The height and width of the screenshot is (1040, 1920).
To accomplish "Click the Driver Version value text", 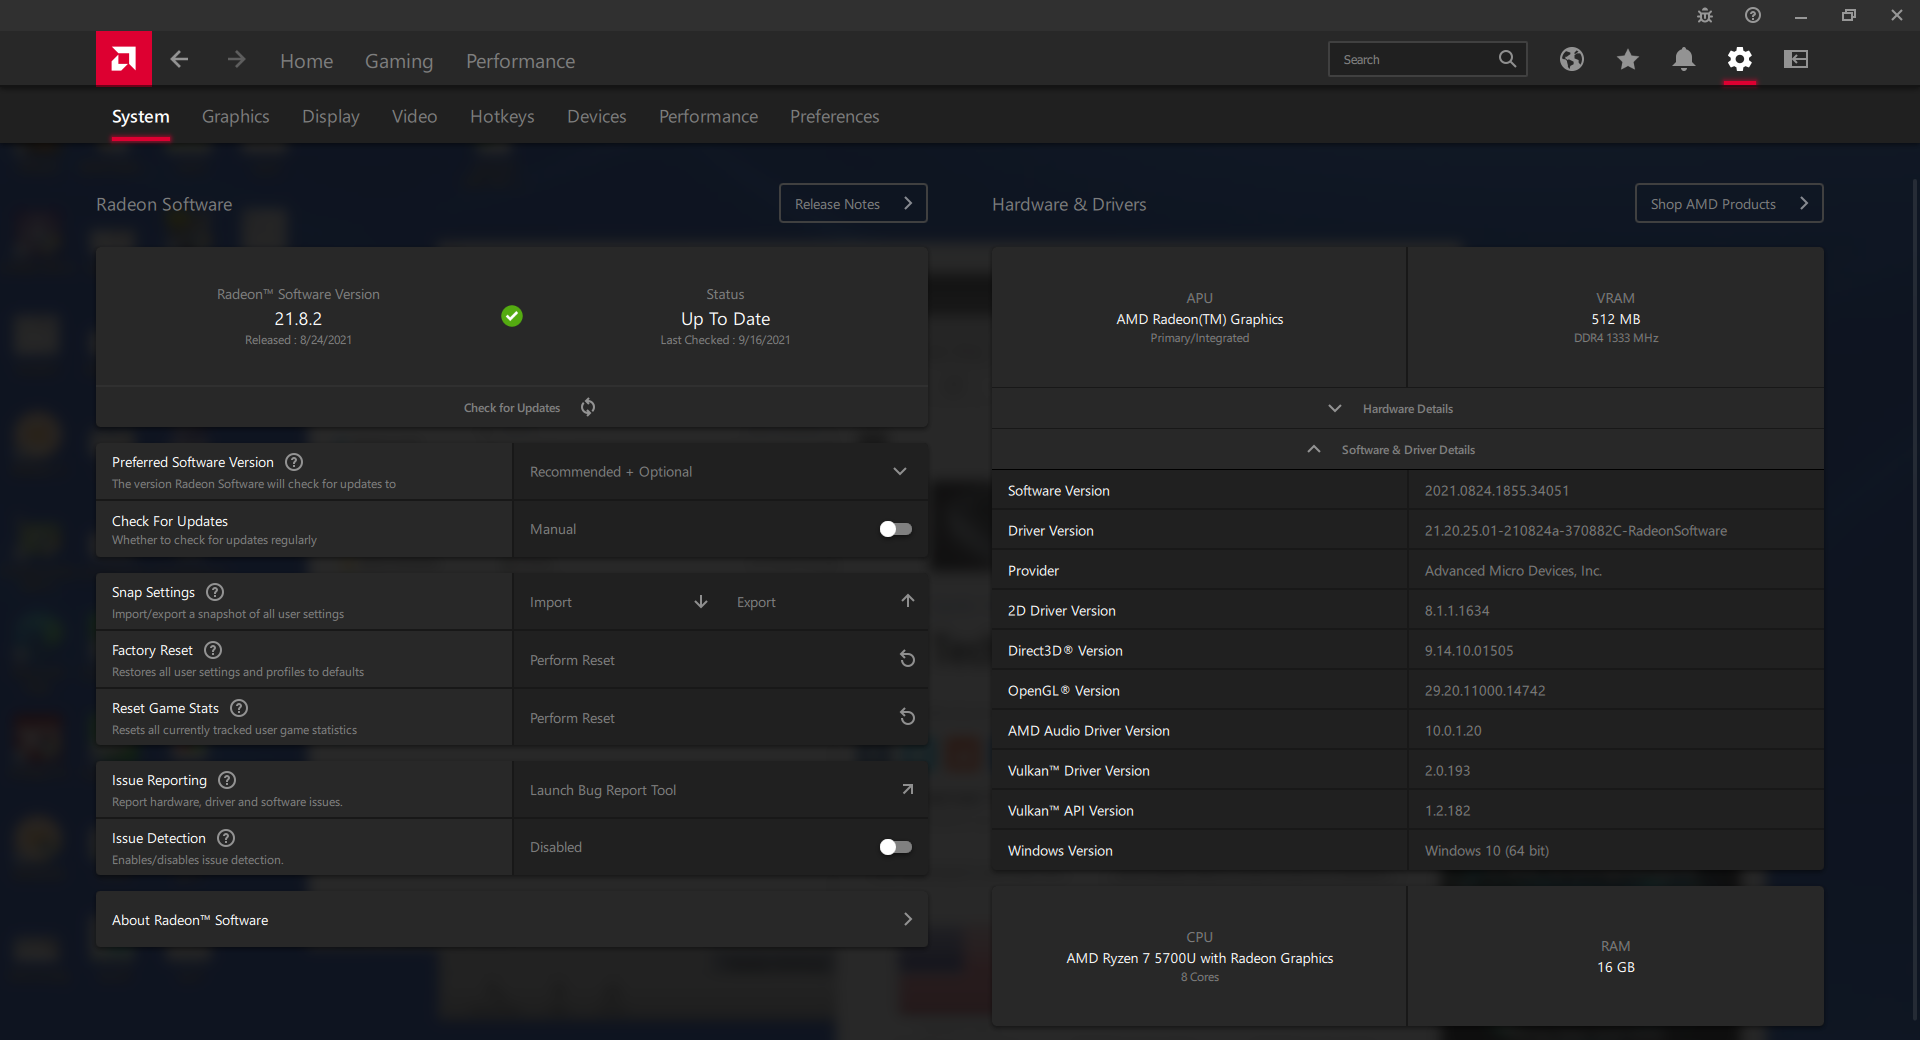I will 1576,530.
